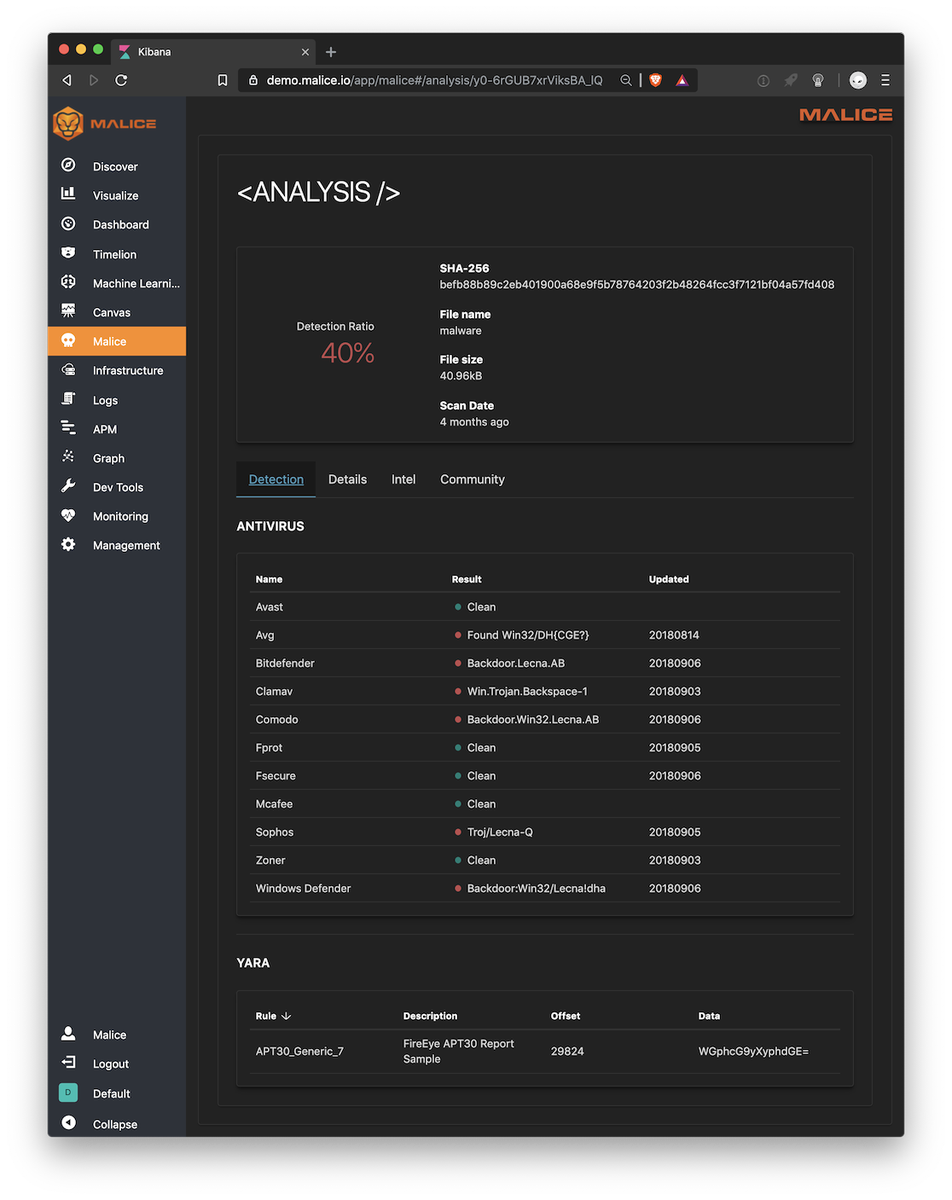Click APT30_Generic_7 rule name
Image resolution: width=952 pixels, height=1200 pixels.
pos(299,1051)
